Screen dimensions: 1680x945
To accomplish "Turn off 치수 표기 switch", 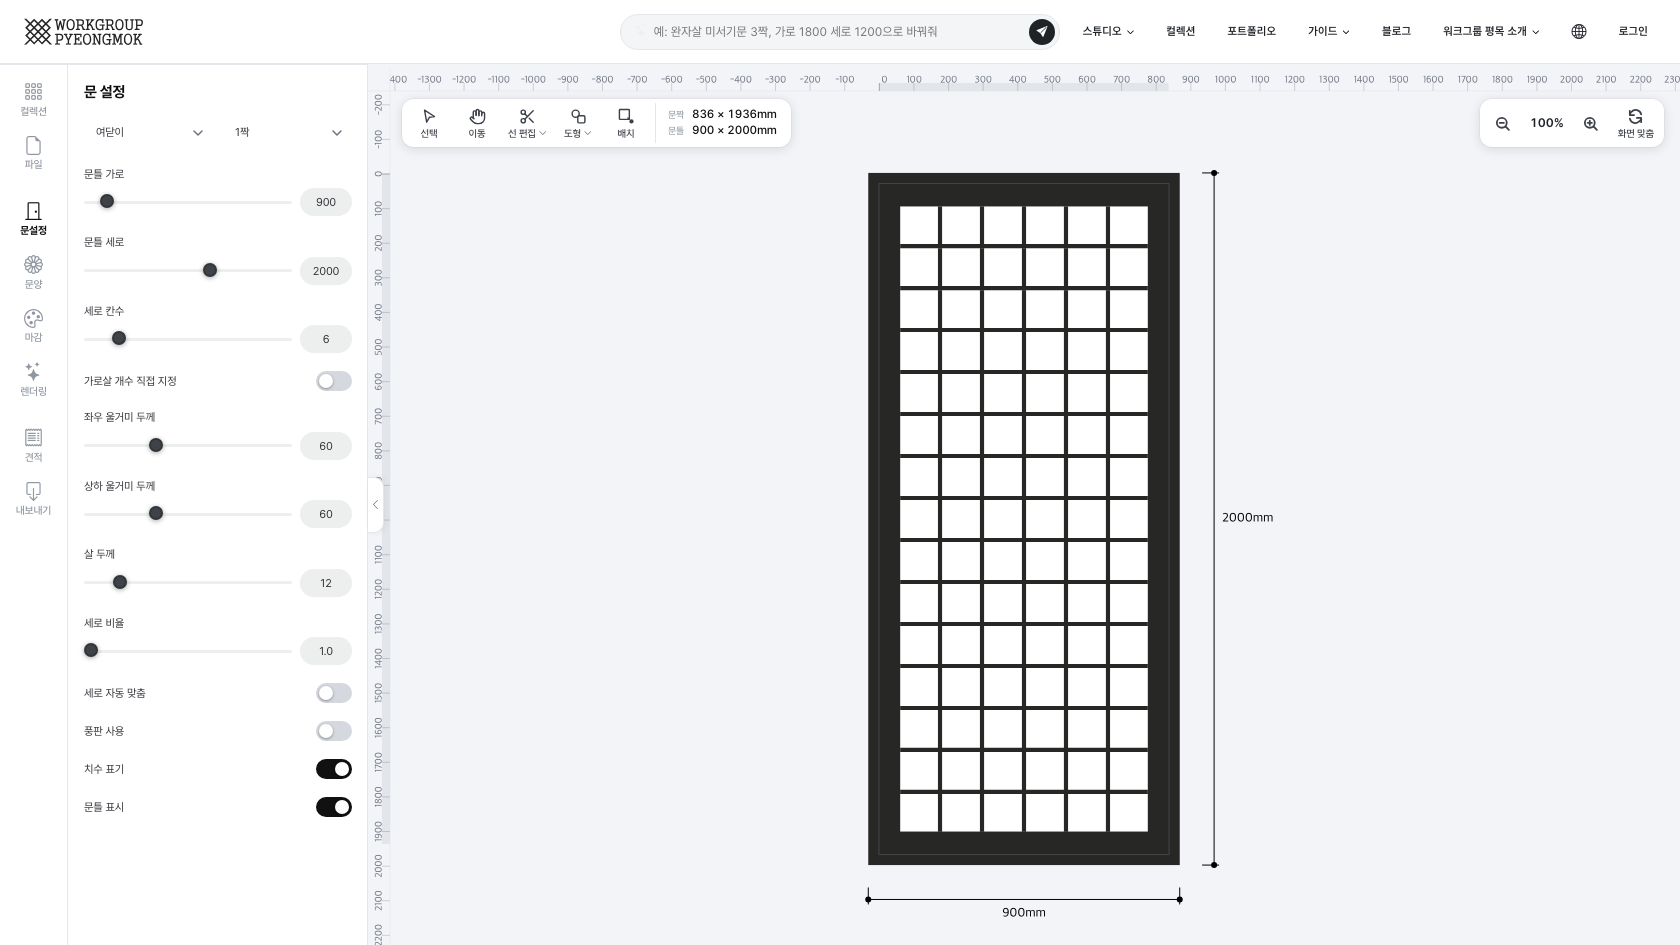I will pyautogui.click(x=334, y=769).
